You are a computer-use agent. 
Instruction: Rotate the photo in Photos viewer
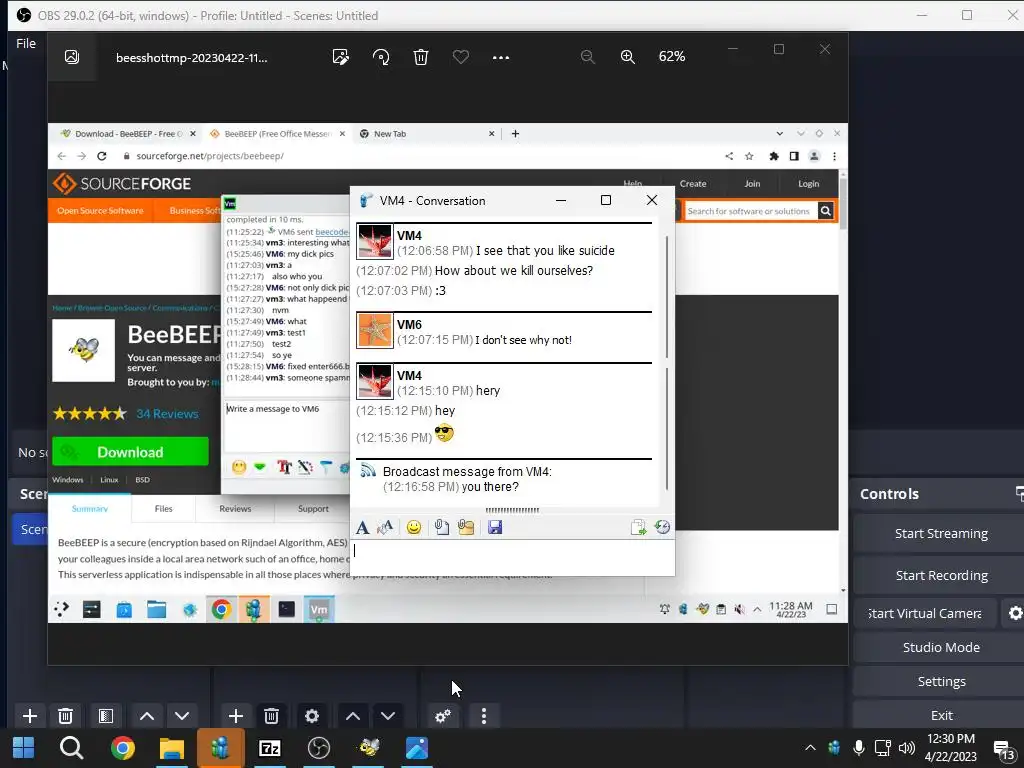pyautogui.click(x=381, y=57)
